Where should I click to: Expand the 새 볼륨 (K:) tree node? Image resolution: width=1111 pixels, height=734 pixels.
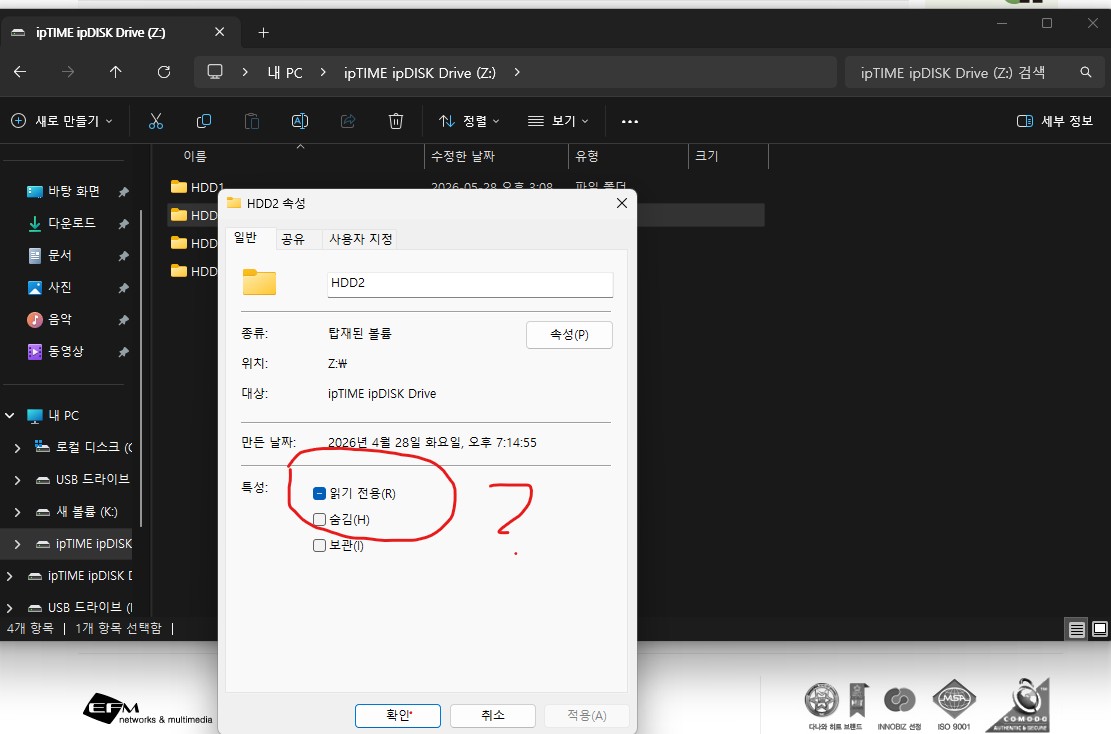coord(18,512)
